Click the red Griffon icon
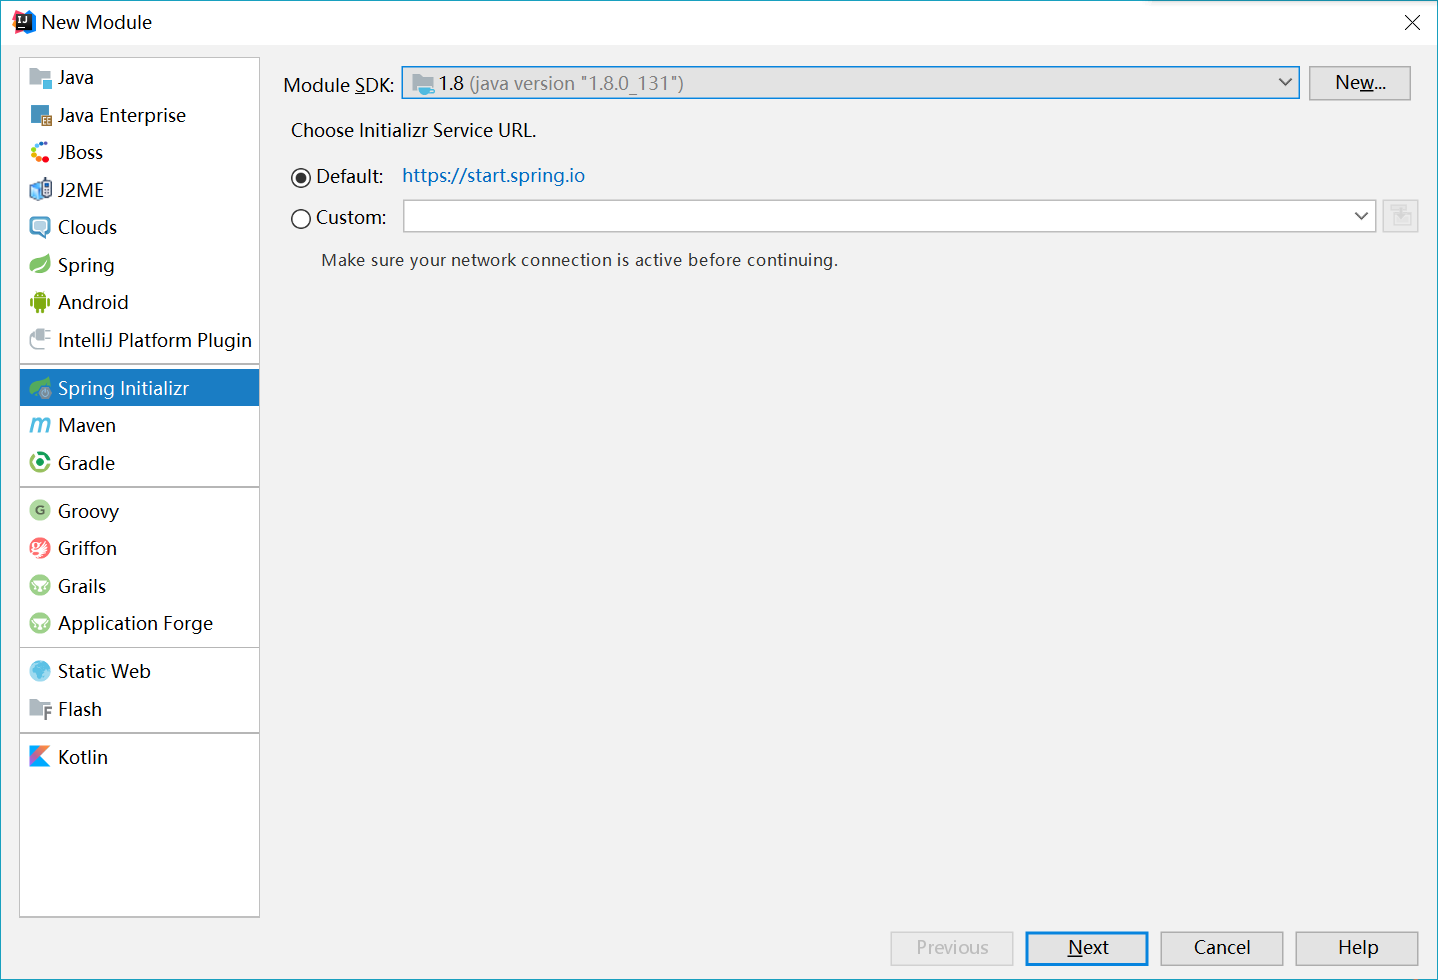This screenshot has width=1438, height=980. (40, 548)
